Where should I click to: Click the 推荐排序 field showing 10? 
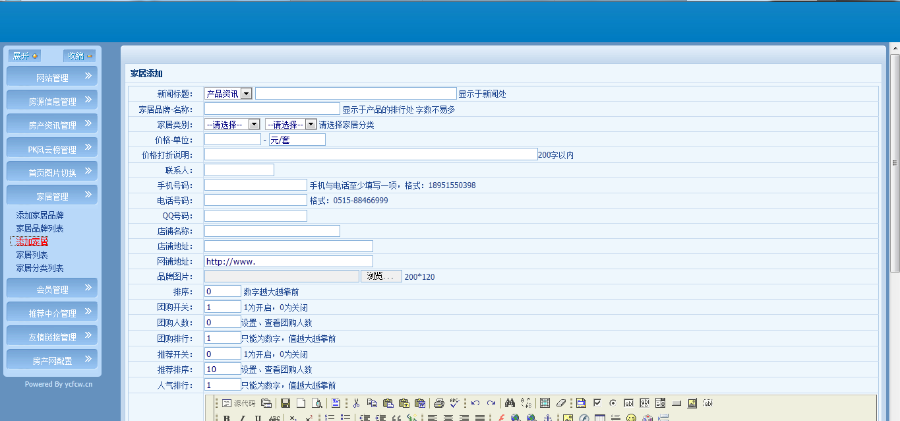222,369
